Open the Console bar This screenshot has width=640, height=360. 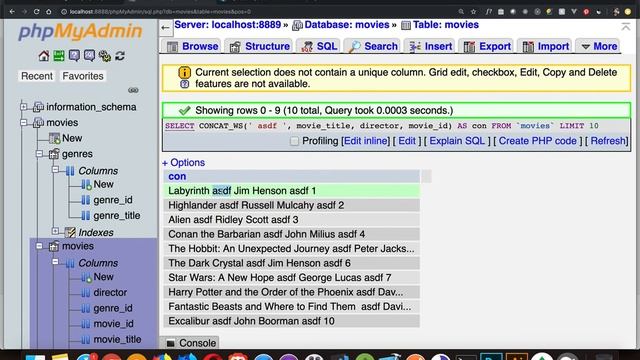(x=191, y=343)
